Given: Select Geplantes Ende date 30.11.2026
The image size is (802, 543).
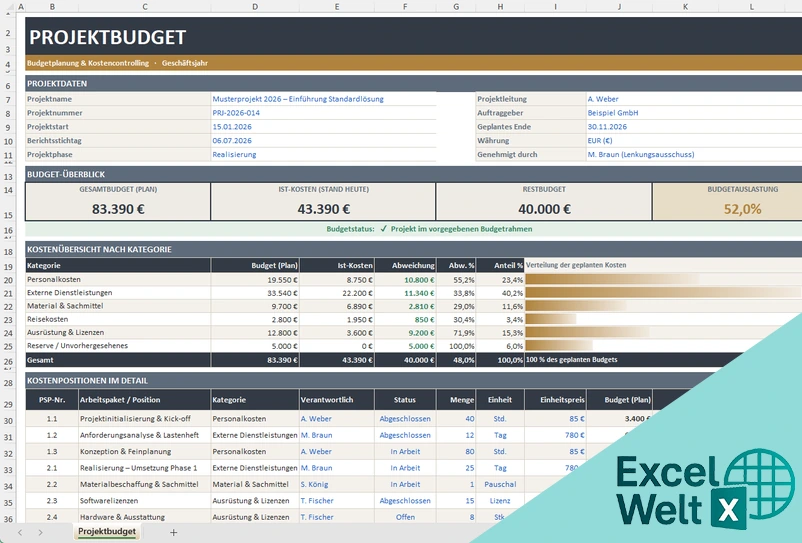Looking at the screenshot, I should [694, 127].
